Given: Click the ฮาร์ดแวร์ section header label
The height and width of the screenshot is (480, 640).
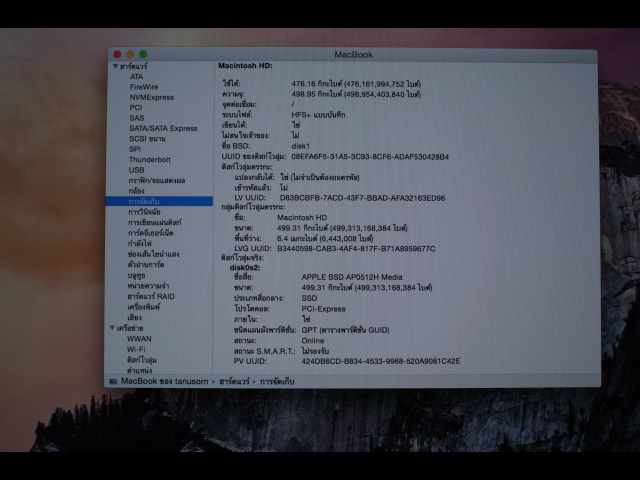Looking at the screenshot, I should (x=134, y=66).
